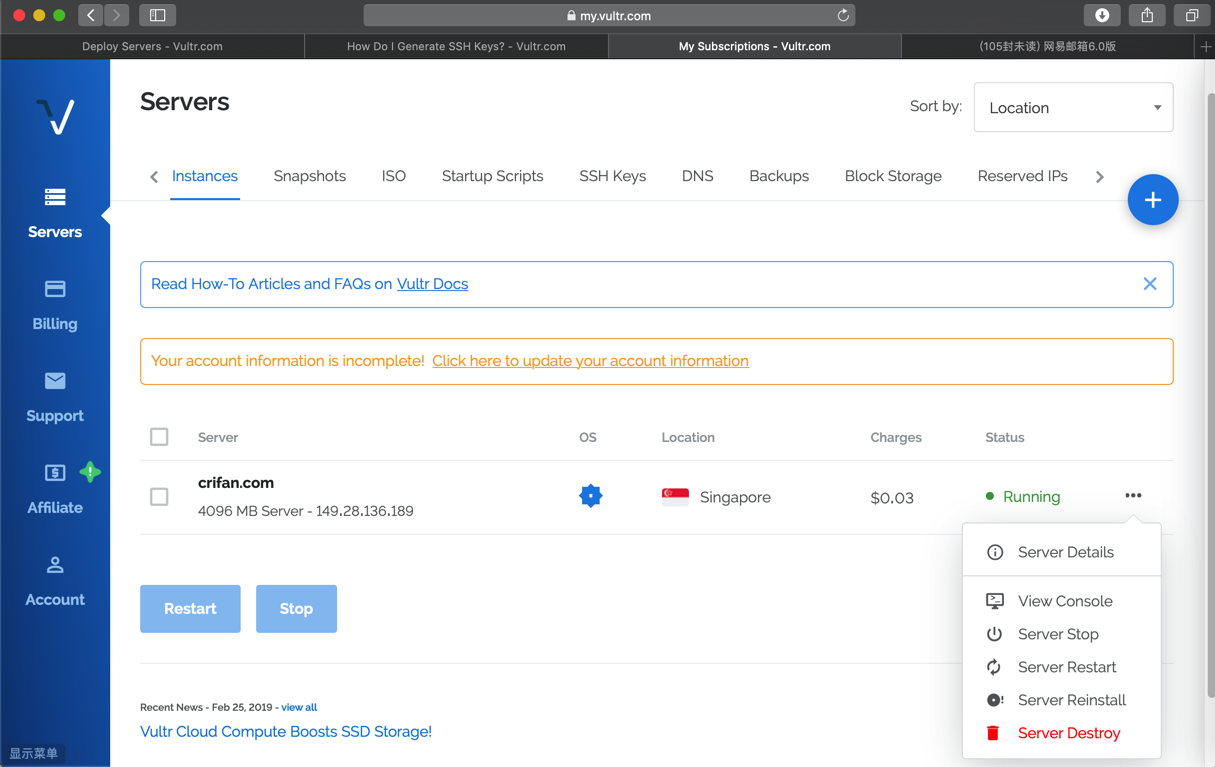Check the select-all servers checkbox
The width and height of the screenshot is (1215, 767).
click(159, 437)
